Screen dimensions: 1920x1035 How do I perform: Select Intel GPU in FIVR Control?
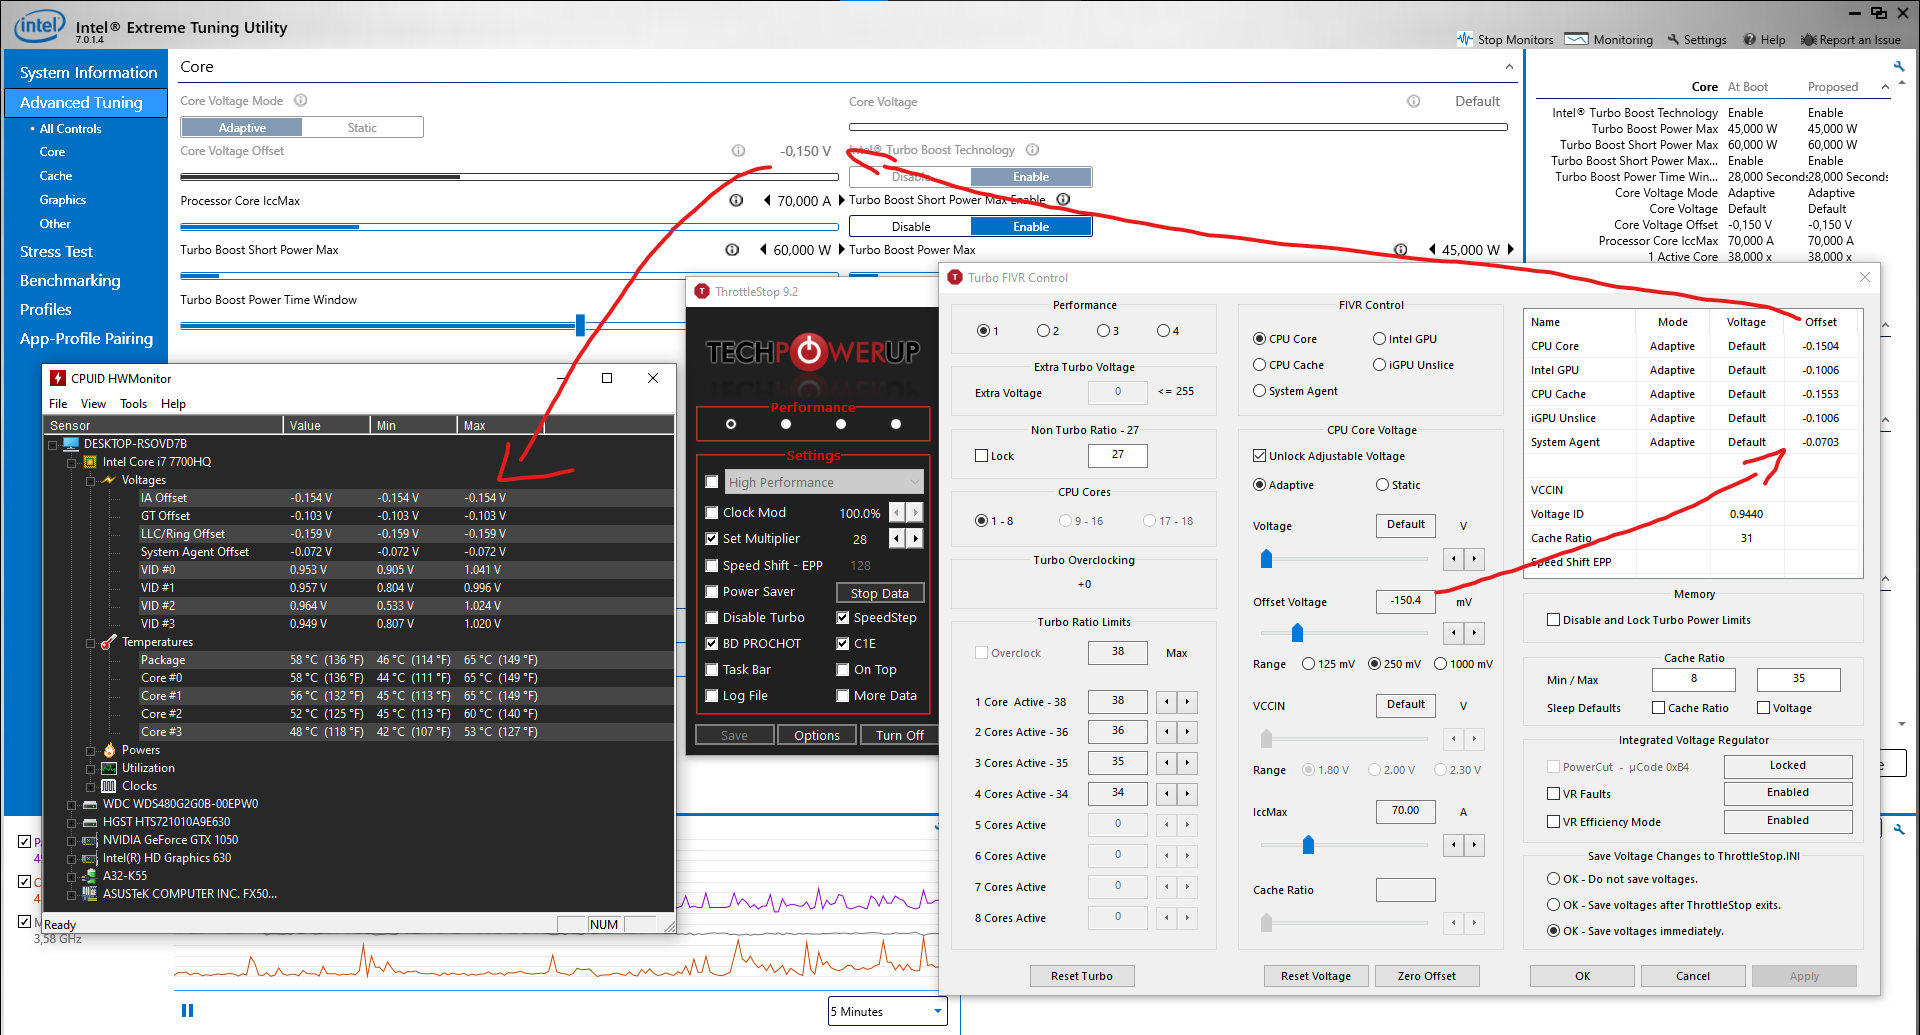coord(1380,339)
